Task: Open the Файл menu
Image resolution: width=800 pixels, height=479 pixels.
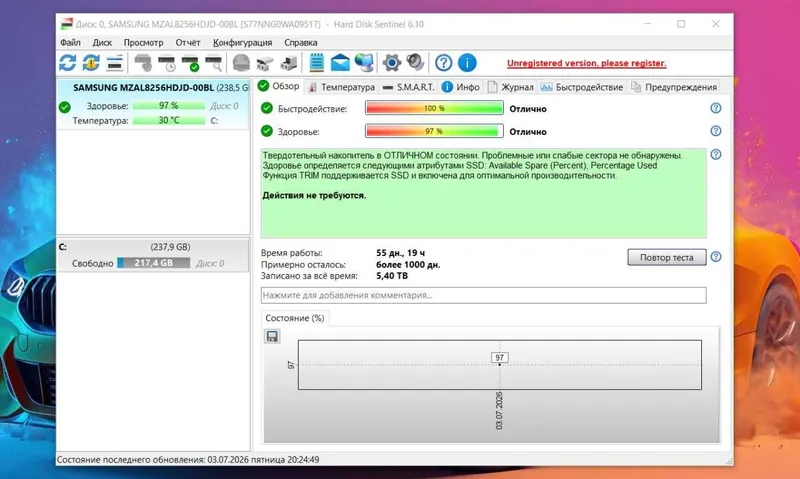Action: pos(70,42)
